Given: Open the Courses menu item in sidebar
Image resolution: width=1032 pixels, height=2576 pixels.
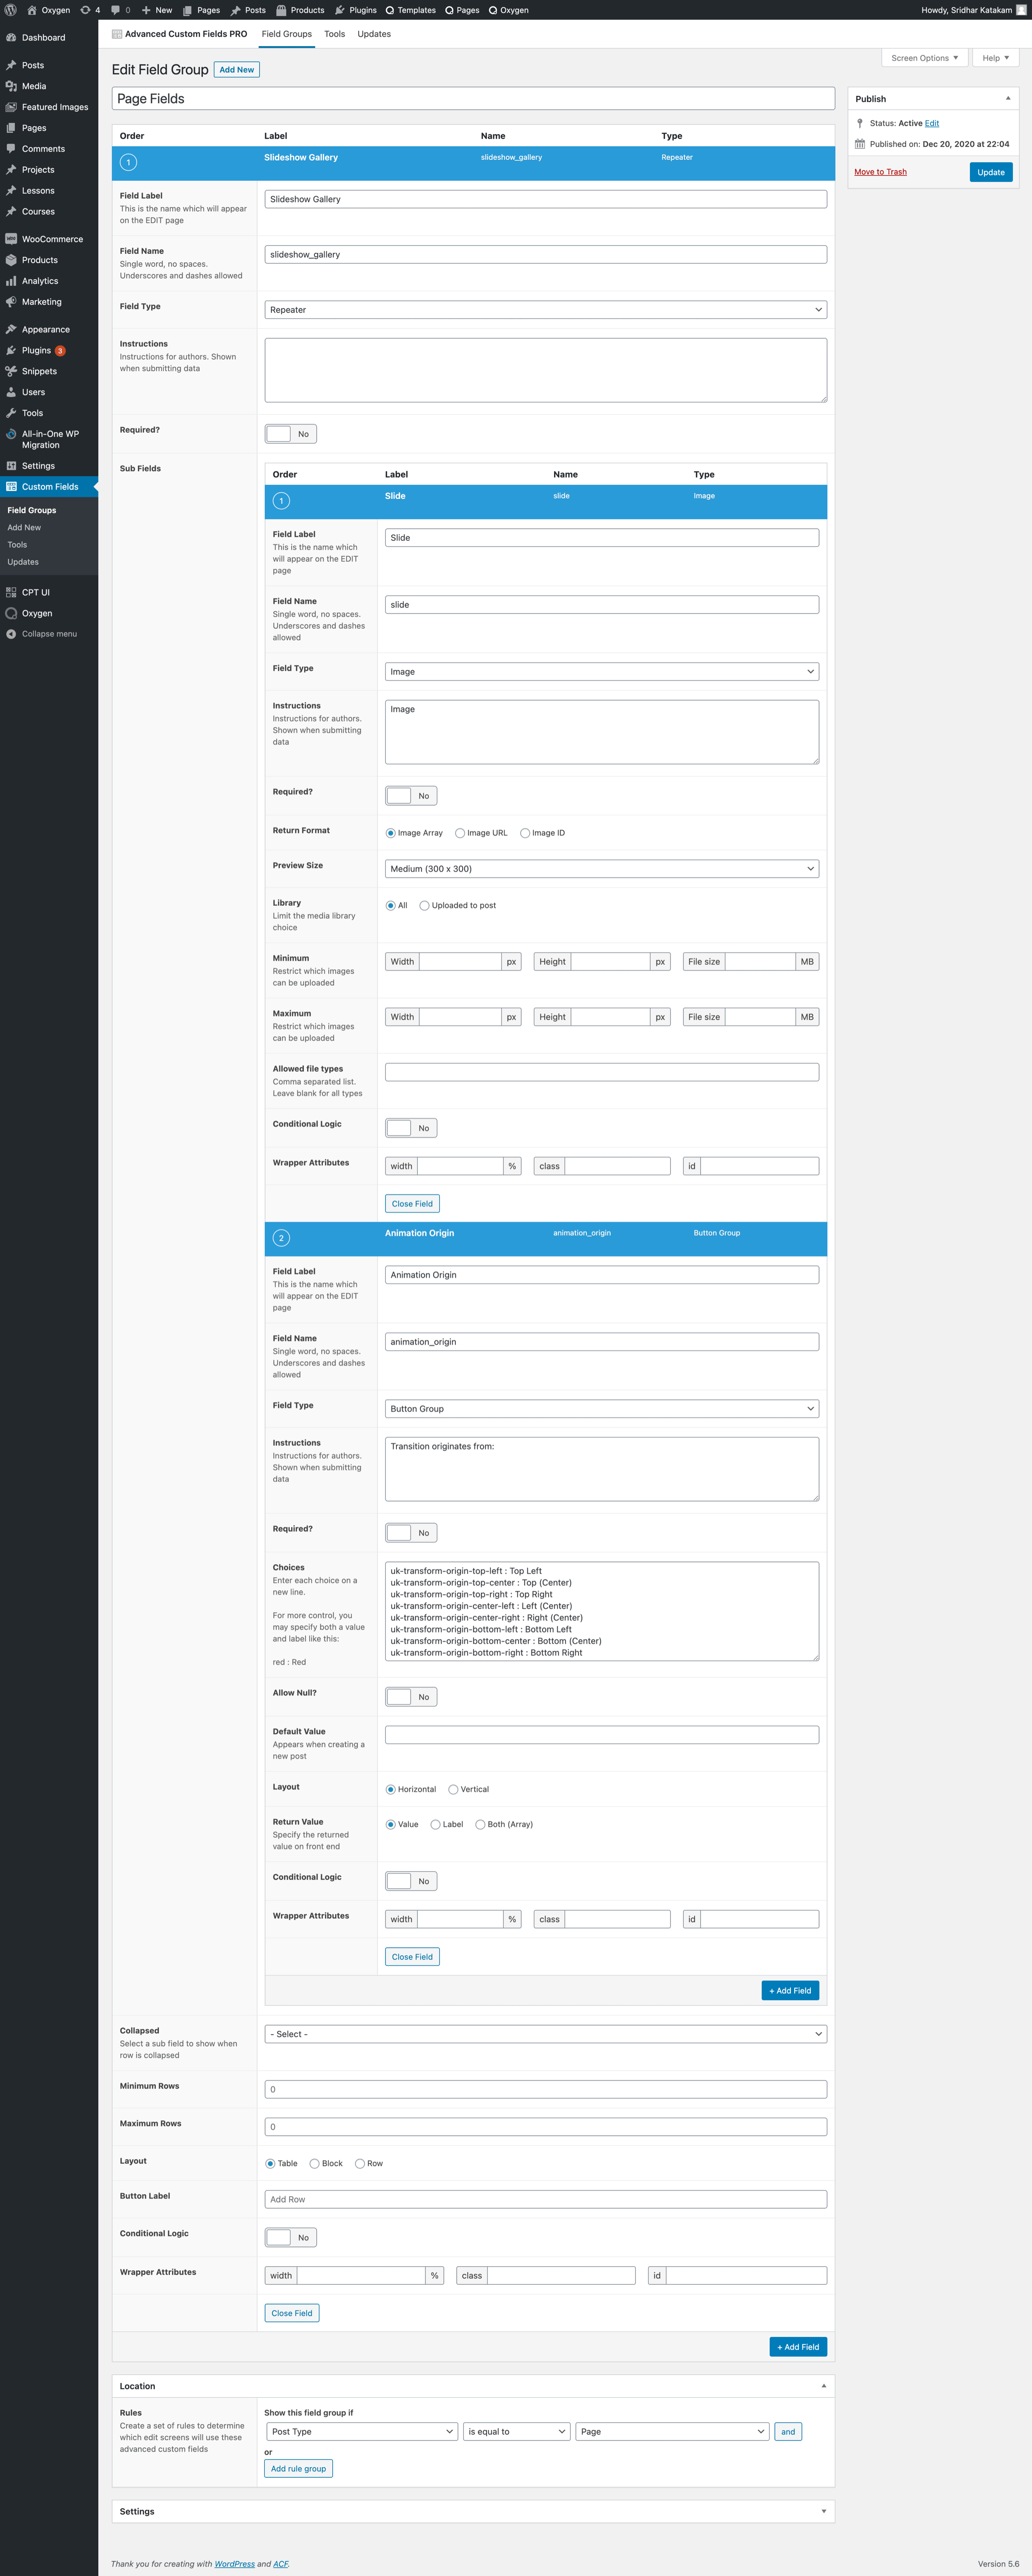Looking at the screenshot, I should [x=38, y=212].
